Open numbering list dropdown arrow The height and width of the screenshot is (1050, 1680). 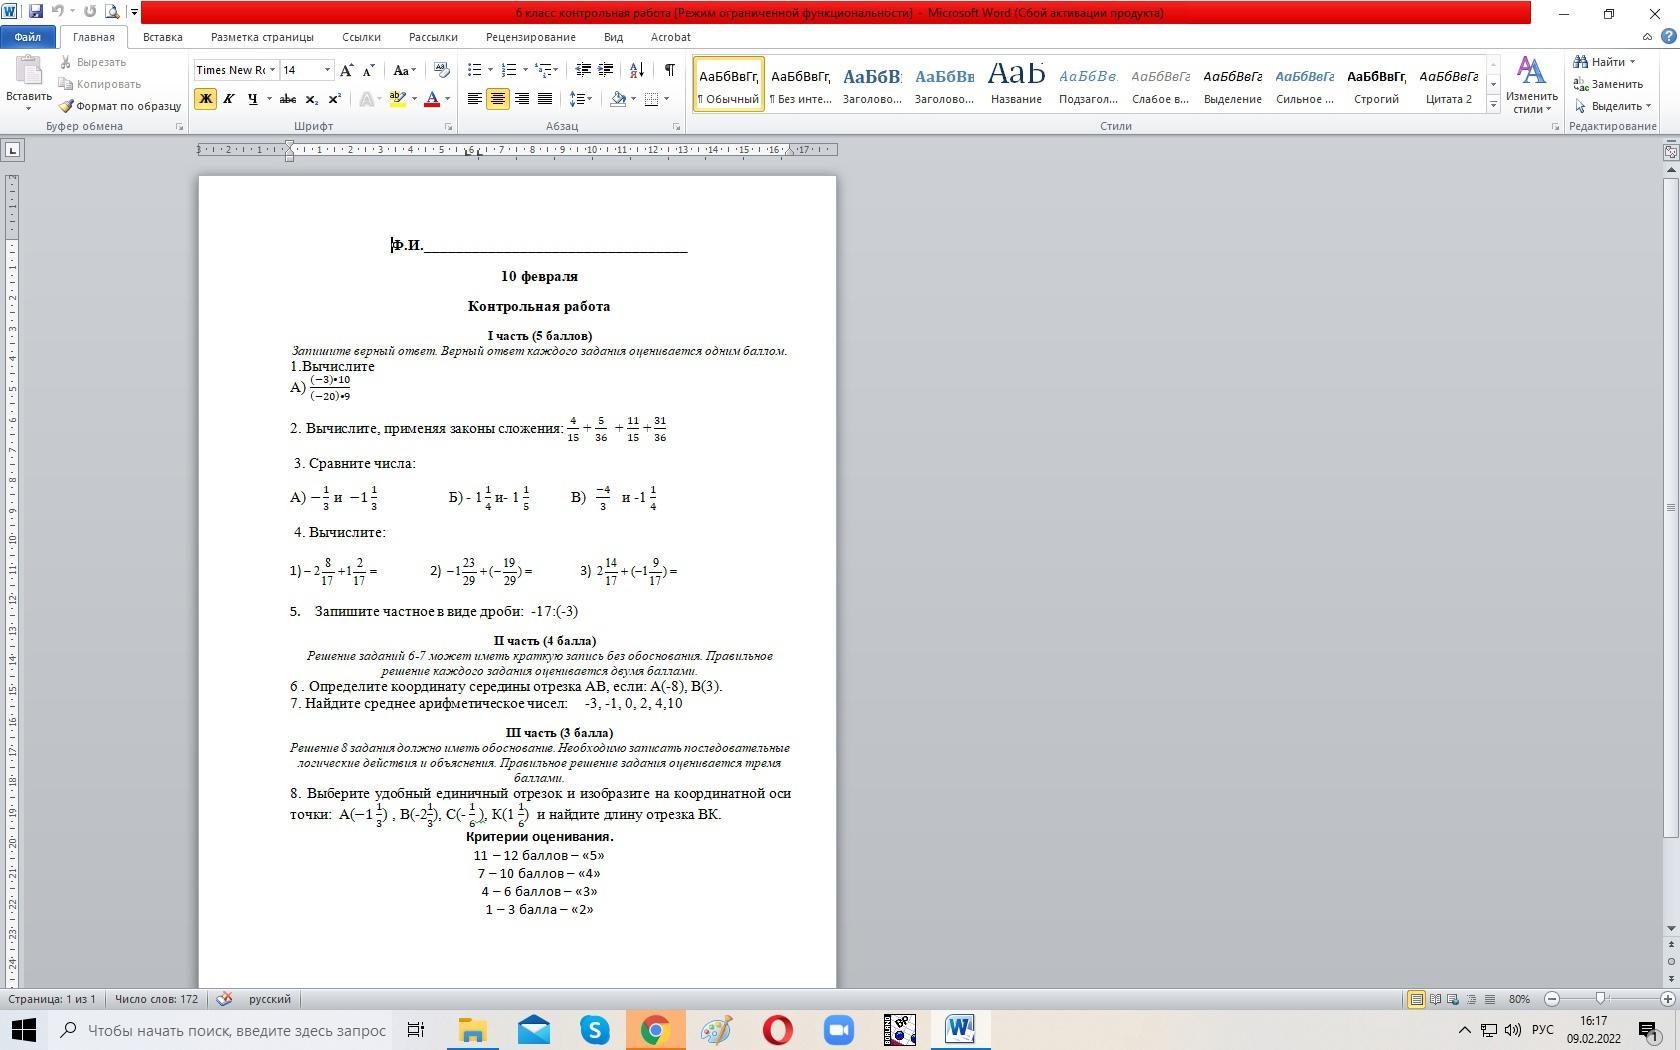525,70
